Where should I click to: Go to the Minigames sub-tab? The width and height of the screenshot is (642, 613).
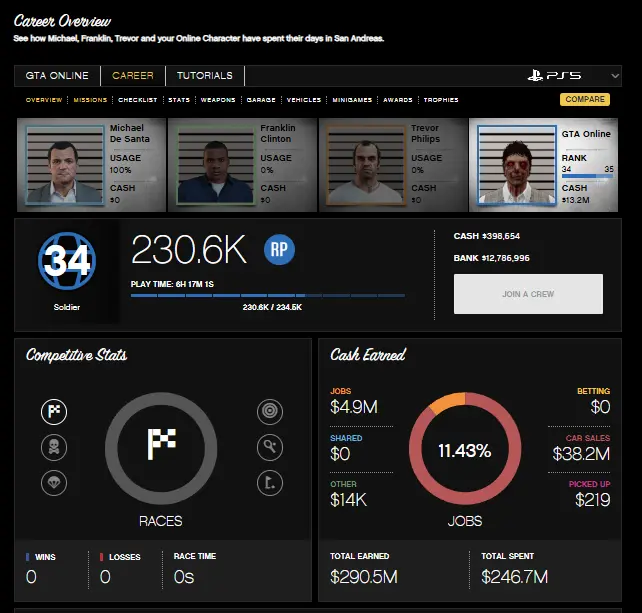click(352, 100)
